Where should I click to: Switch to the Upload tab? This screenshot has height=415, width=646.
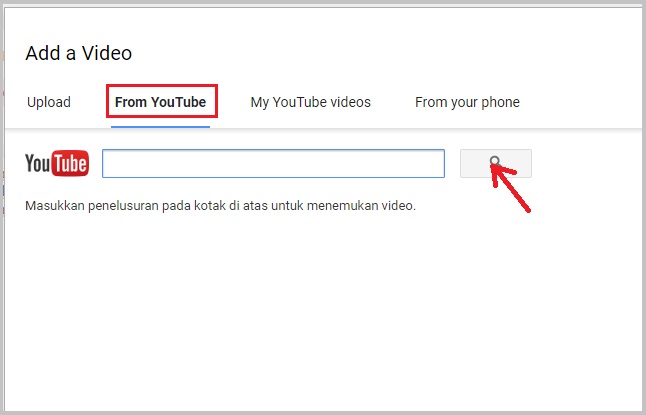(49, 102)
